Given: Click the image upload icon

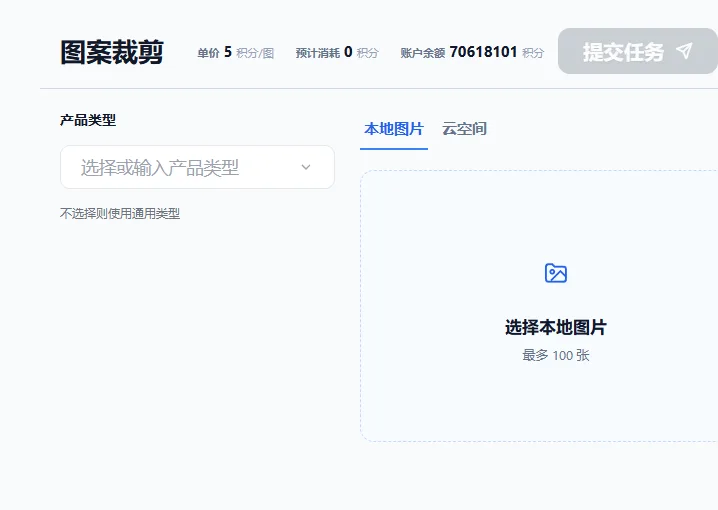Looking at the screenshot, I should 556,273.
